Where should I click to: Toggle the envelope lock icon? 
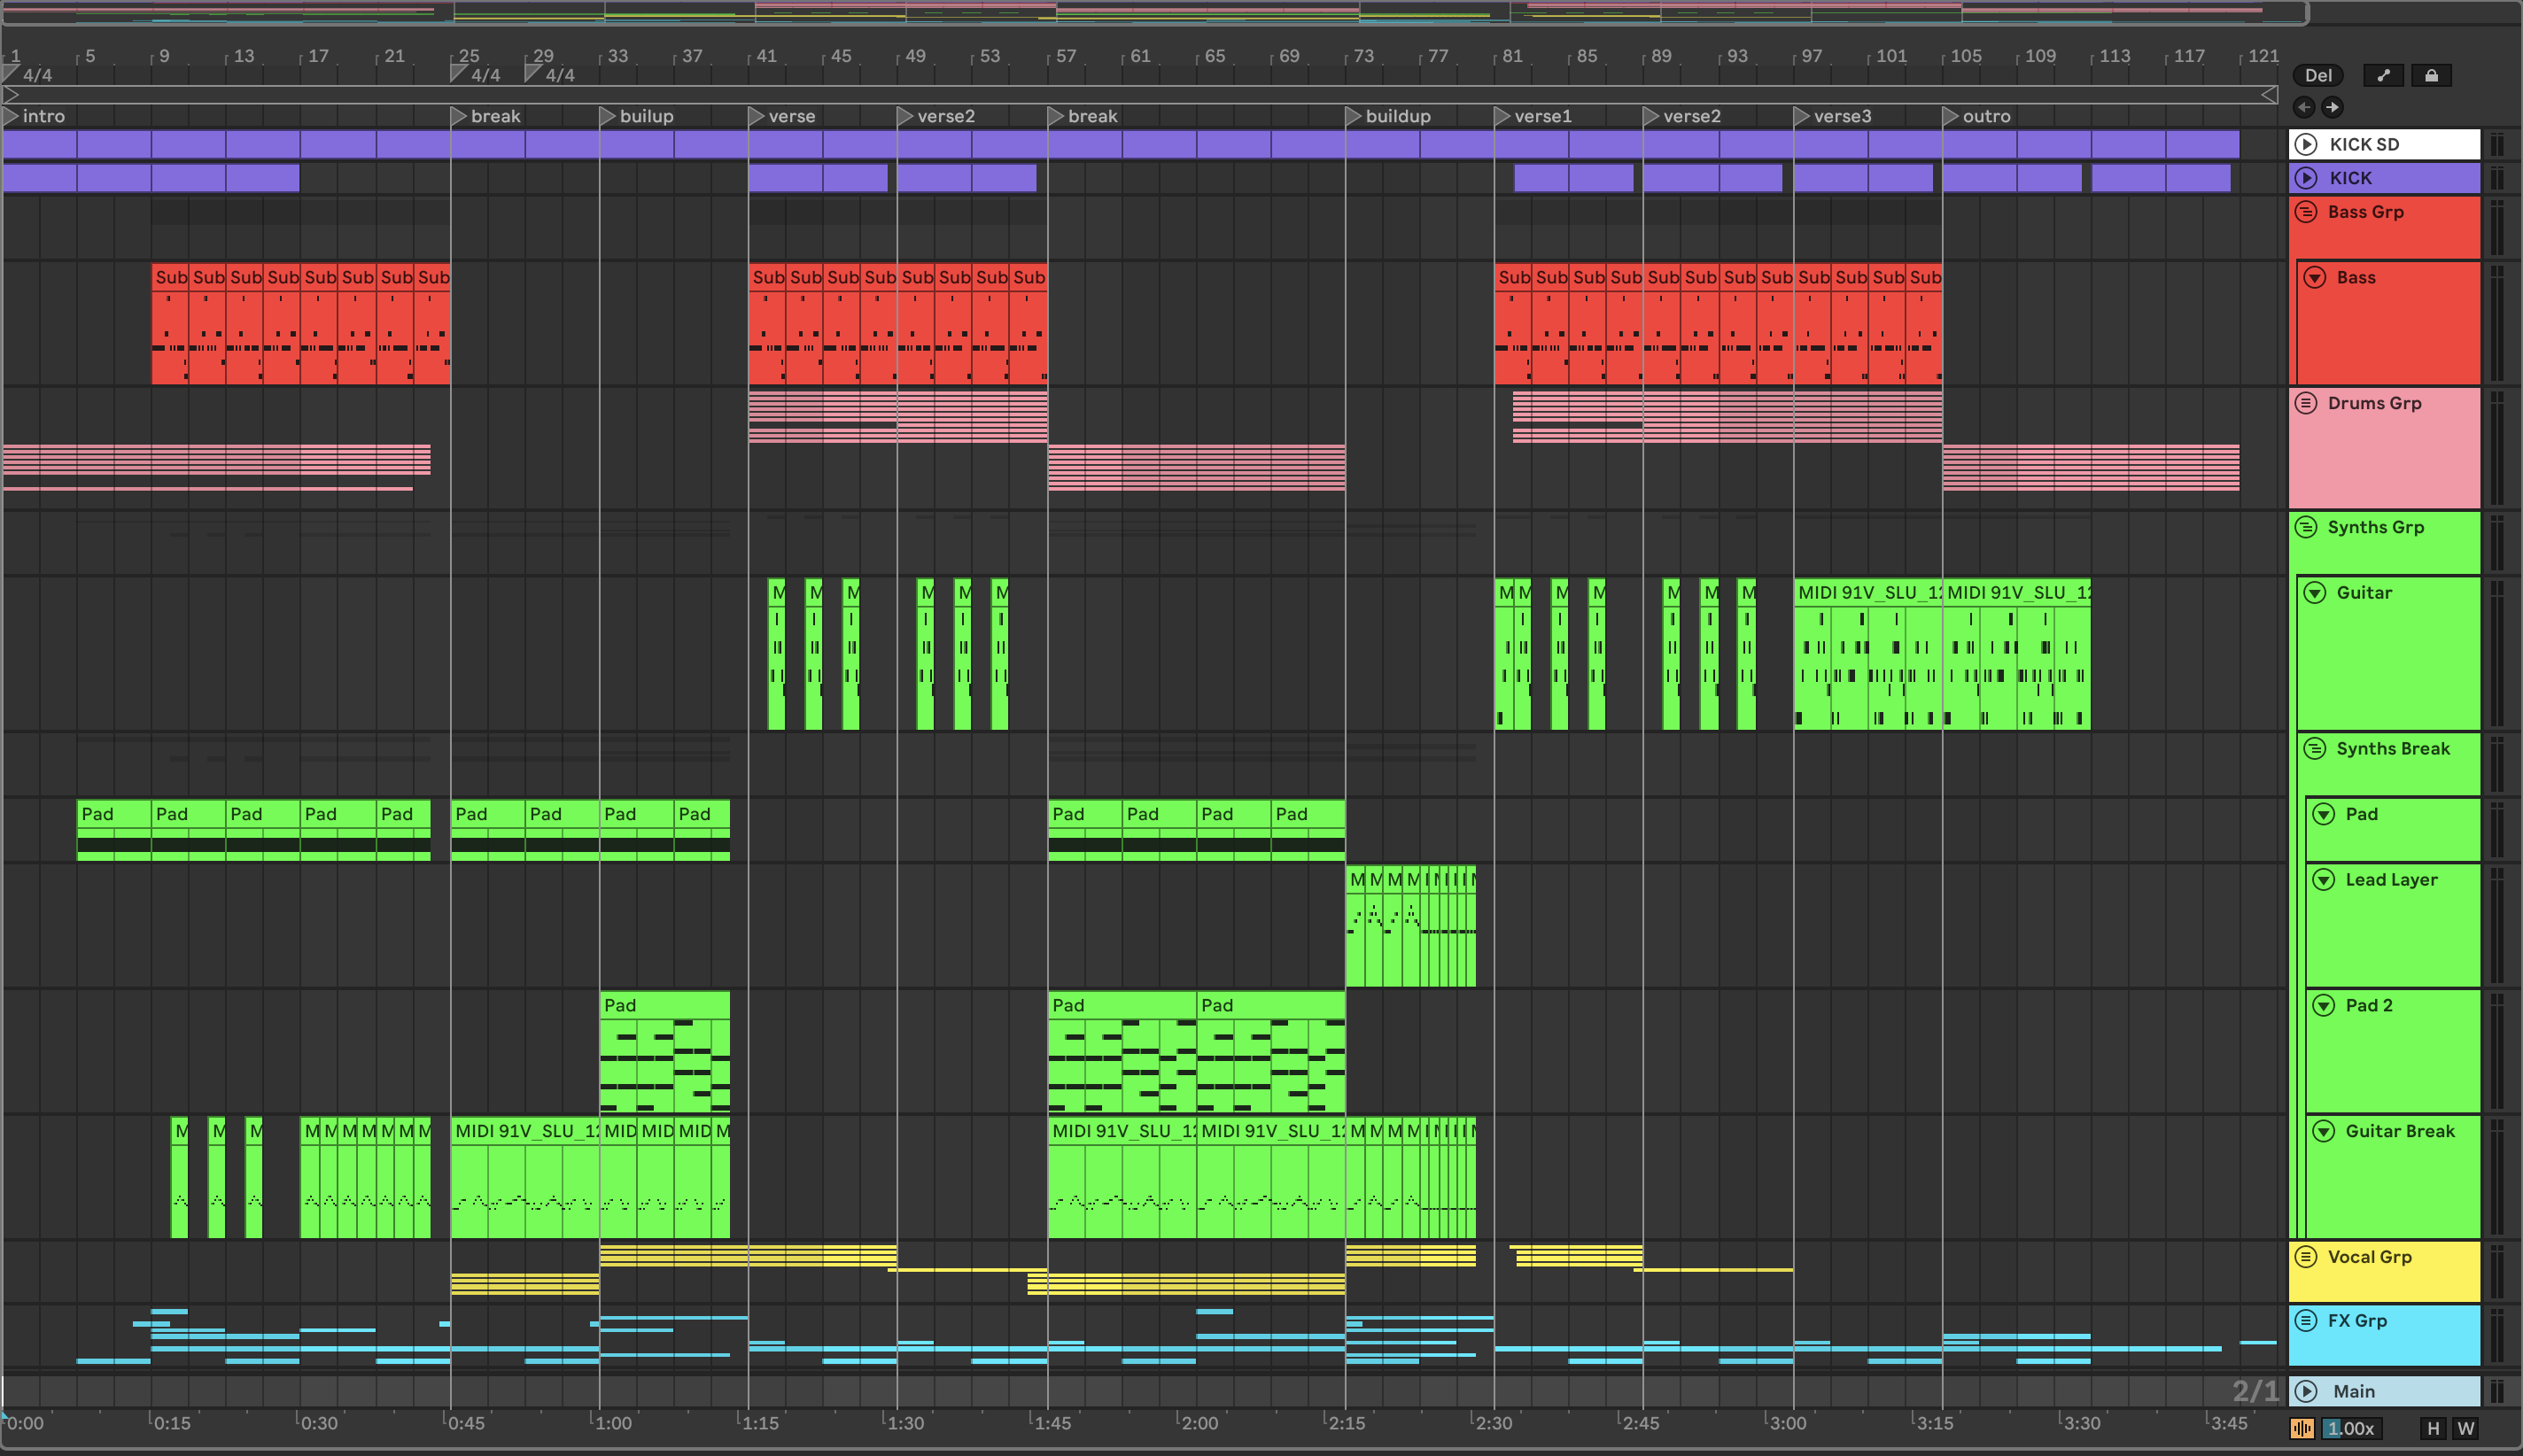[2431, 75]
